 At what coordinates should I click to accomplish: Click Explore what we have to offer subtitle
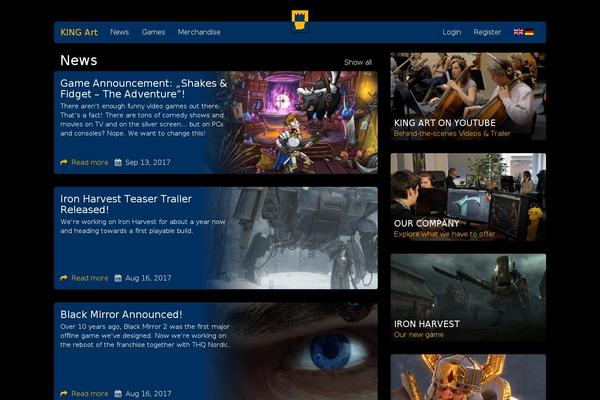point(444,234)
